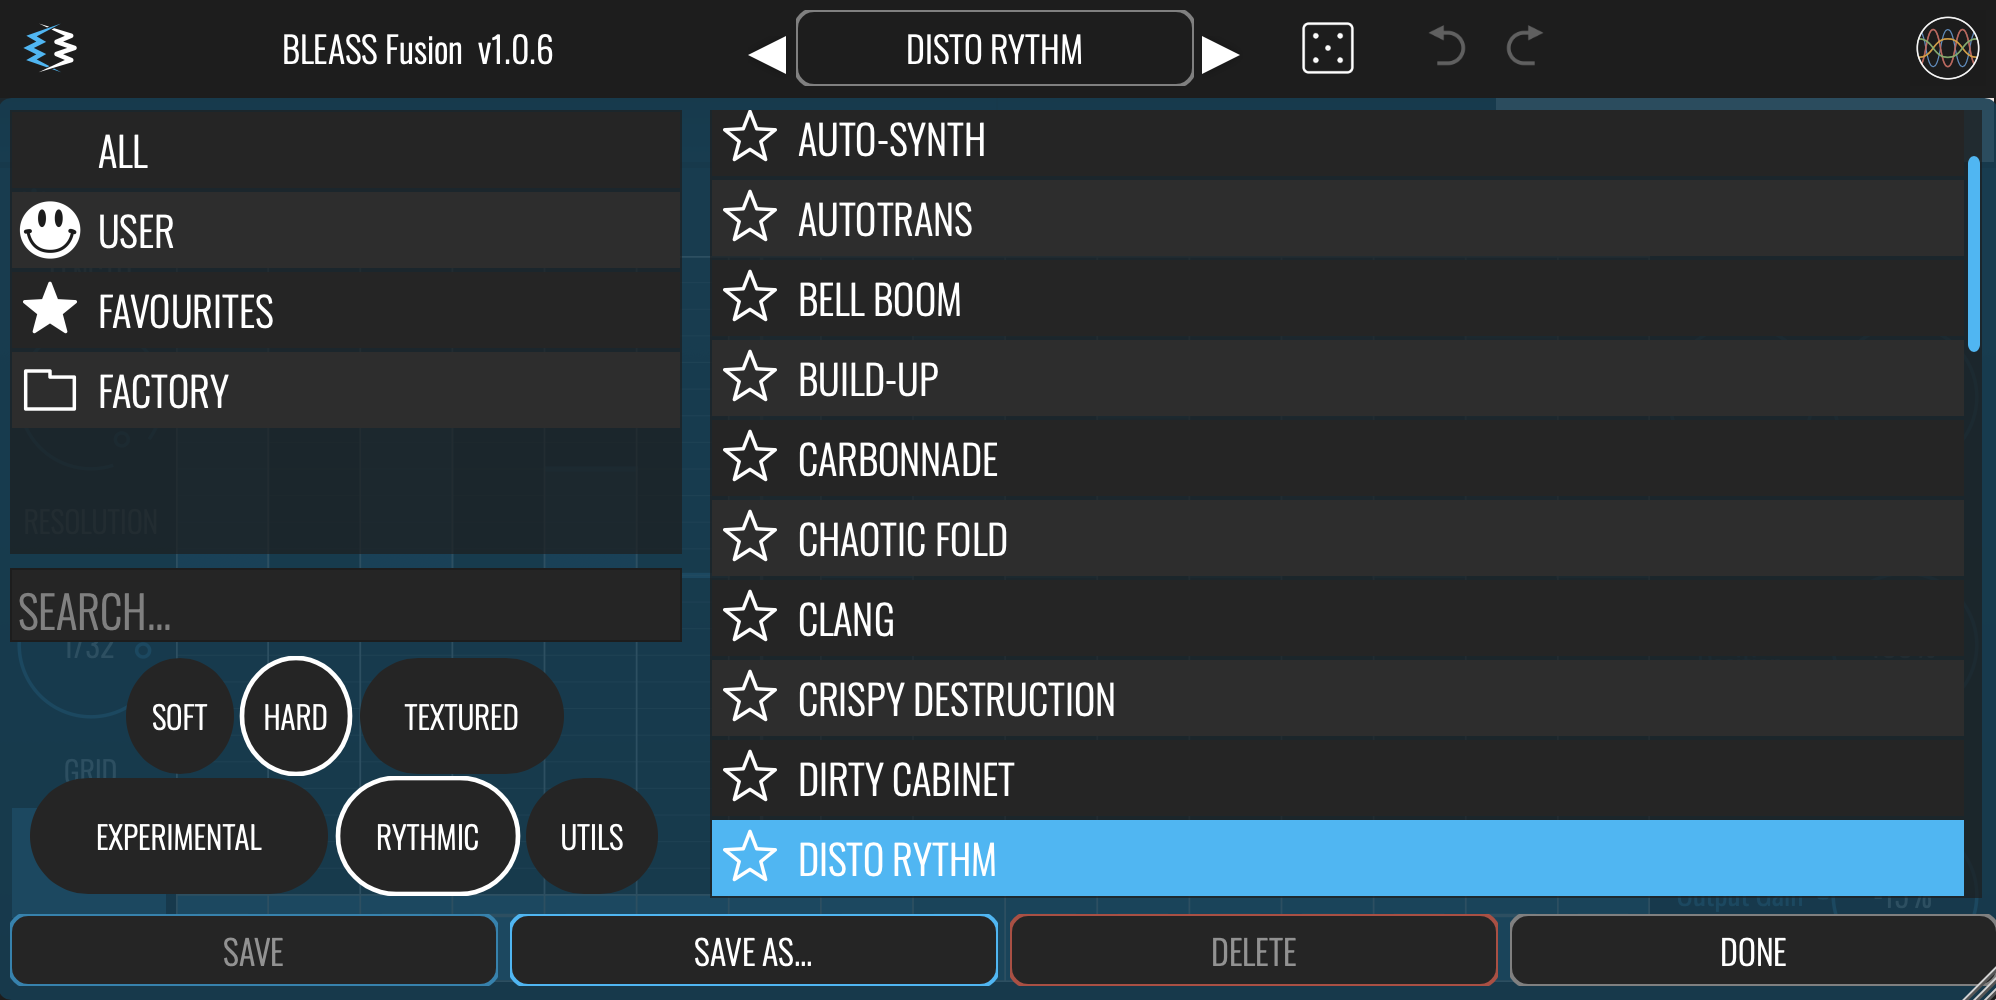1996x1000 pixels.
Task: Go to the previous preset arrow
Action: click(x=768, y=54)
